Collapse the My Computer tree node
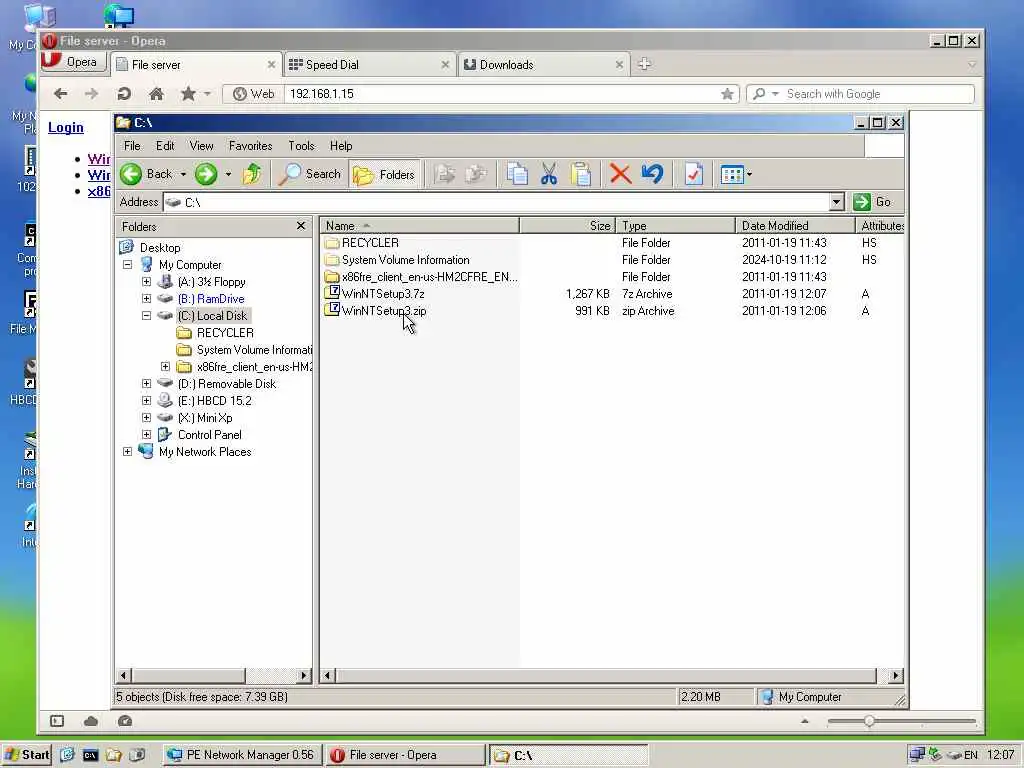Viewport: 1024px width, 768px height. click(127, 264)
